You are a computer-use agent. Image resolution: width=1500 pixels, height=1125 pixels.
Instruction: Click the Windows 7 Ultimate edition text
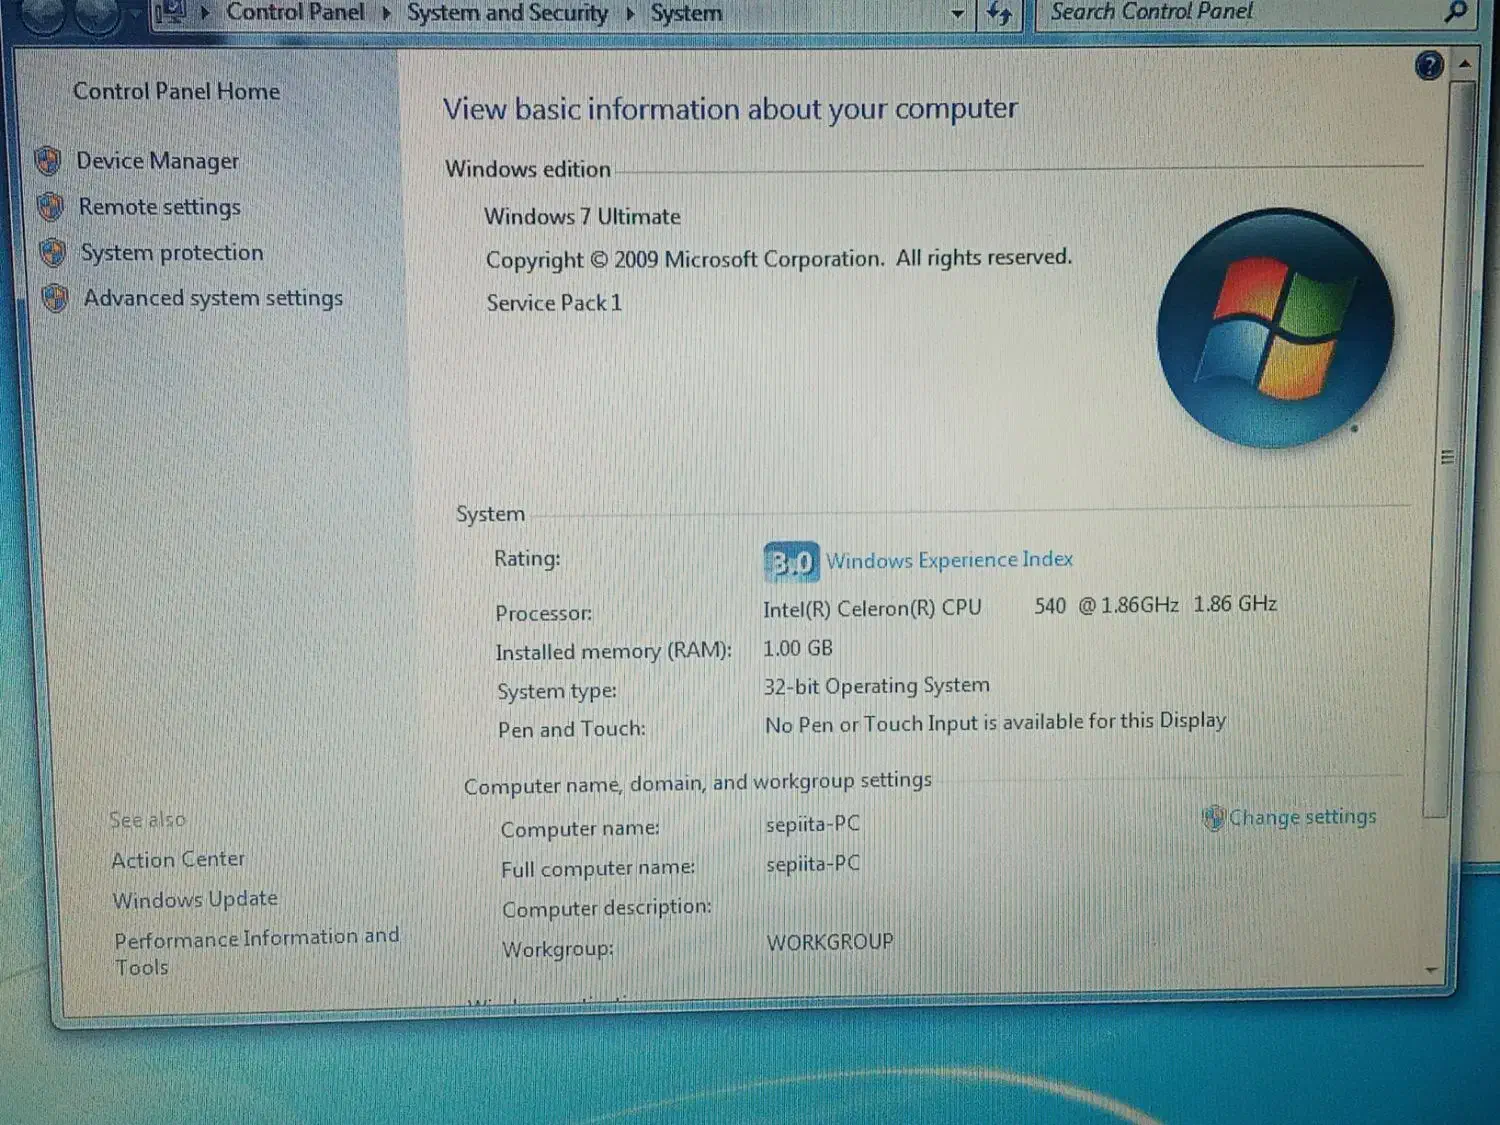(582, 216)
